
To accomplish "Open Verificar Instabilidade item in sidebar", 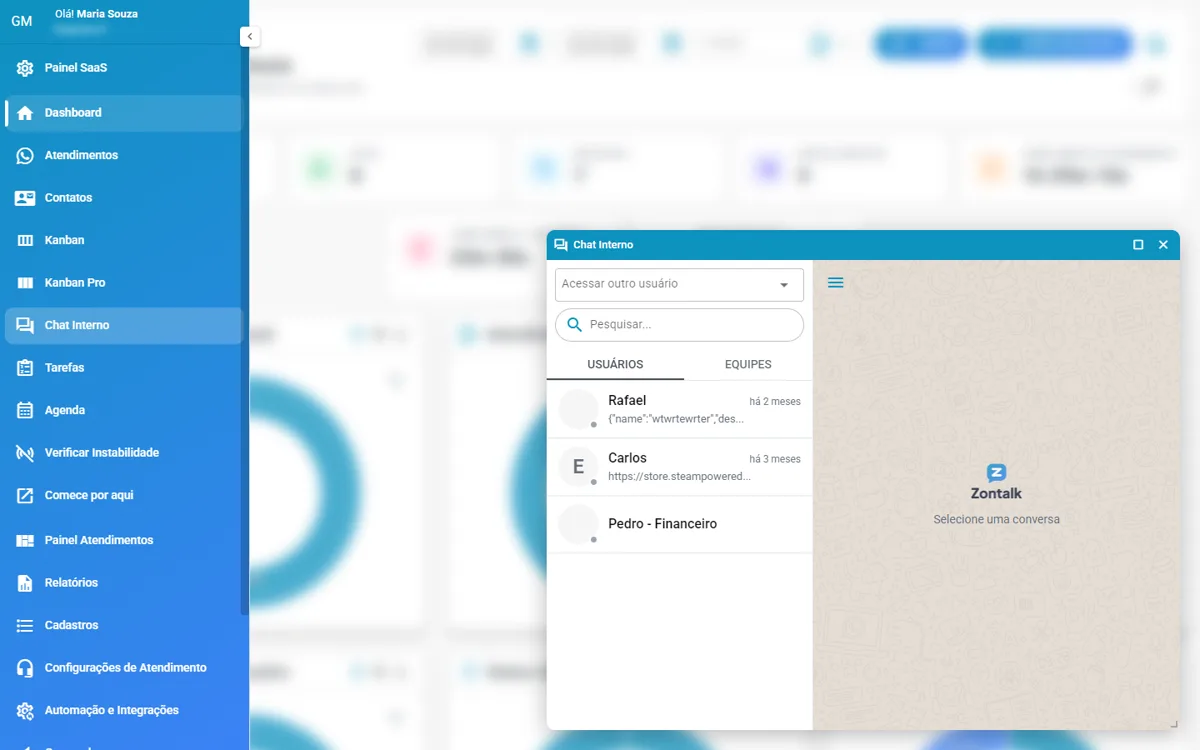I will pos(123,453).
